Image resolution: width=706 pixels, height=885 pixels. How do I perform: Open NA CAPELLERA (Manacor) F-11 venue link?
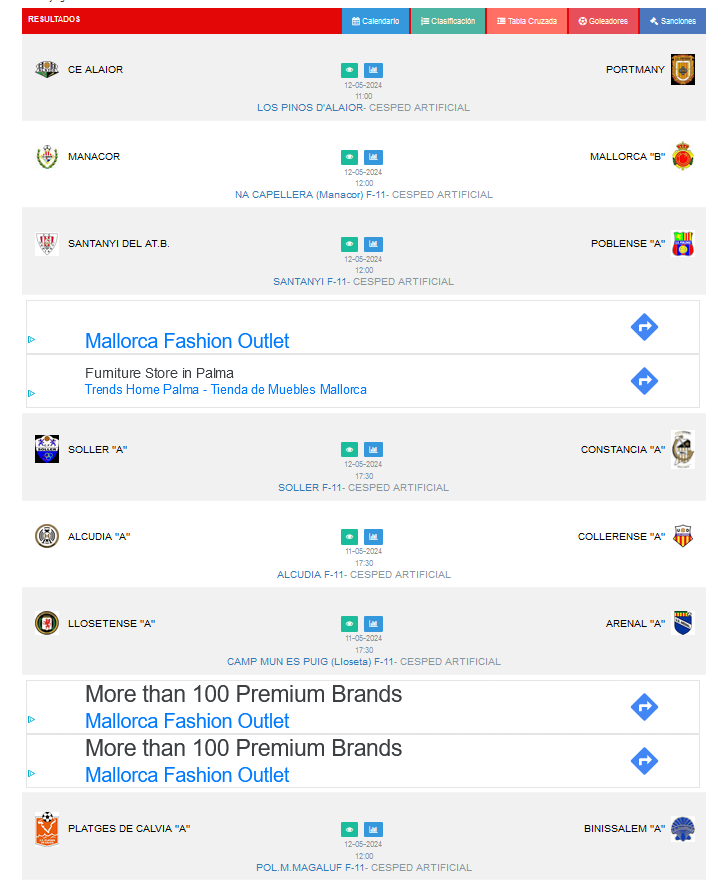310,195
